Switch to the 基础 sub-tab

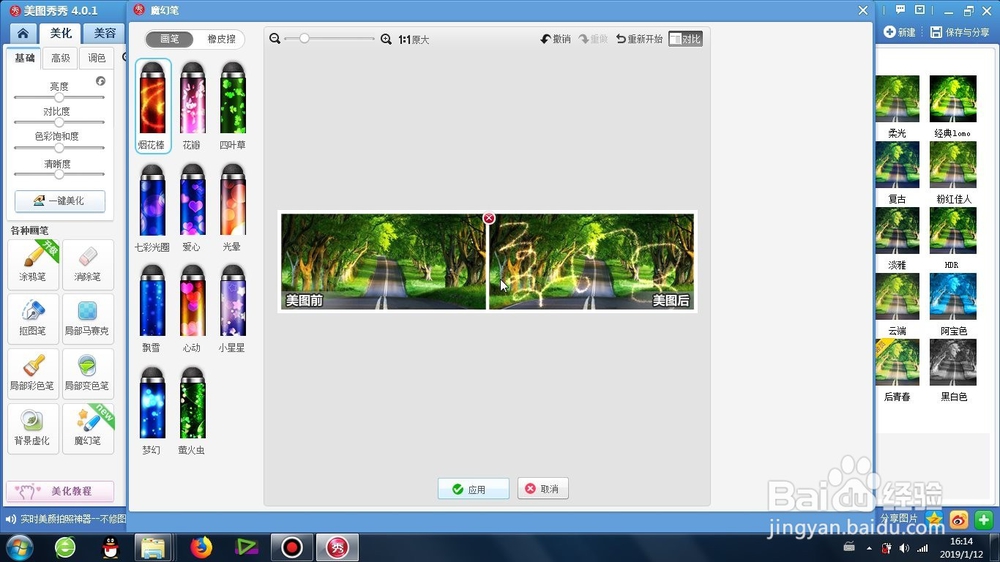[x=25, y=58]
